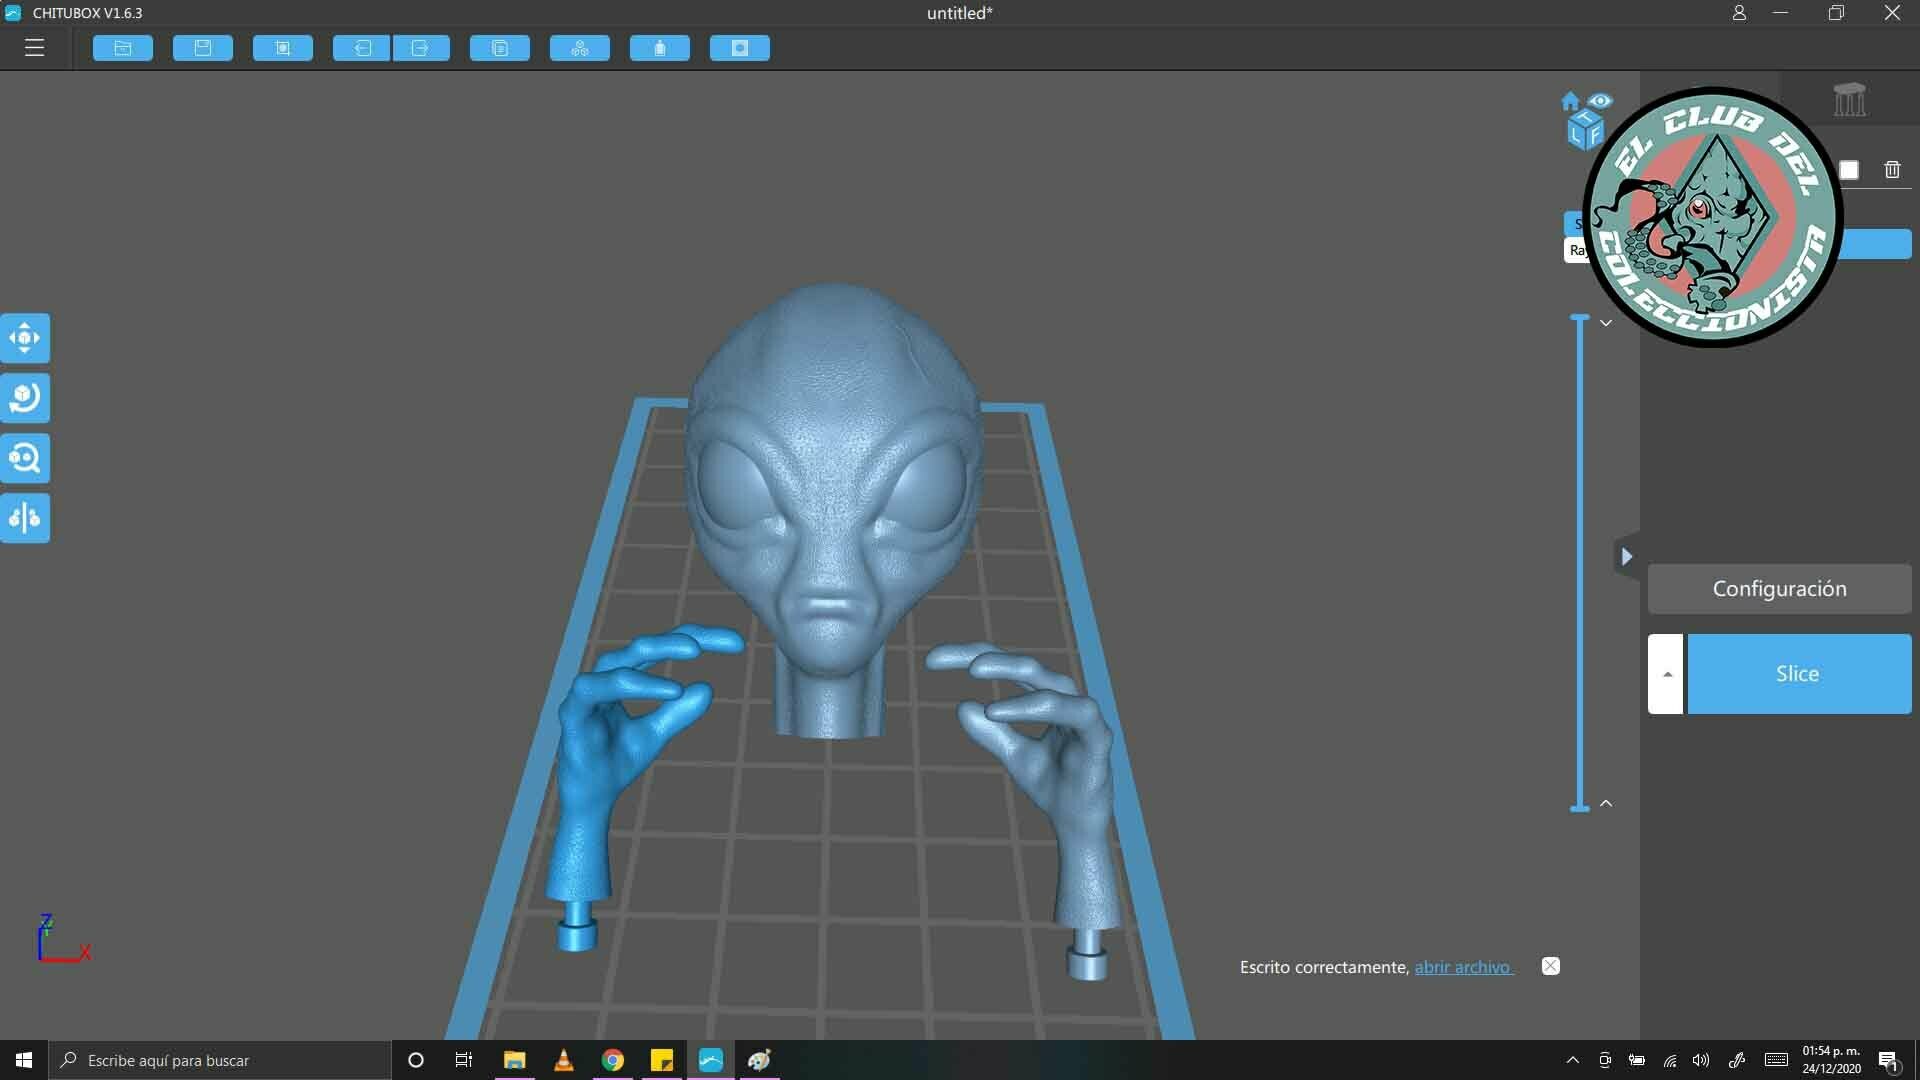Screen dimensions: 1920x1080
Task: Click the vertical layer preview slider
Action: pyautogui.click(x=1580, y=563)
